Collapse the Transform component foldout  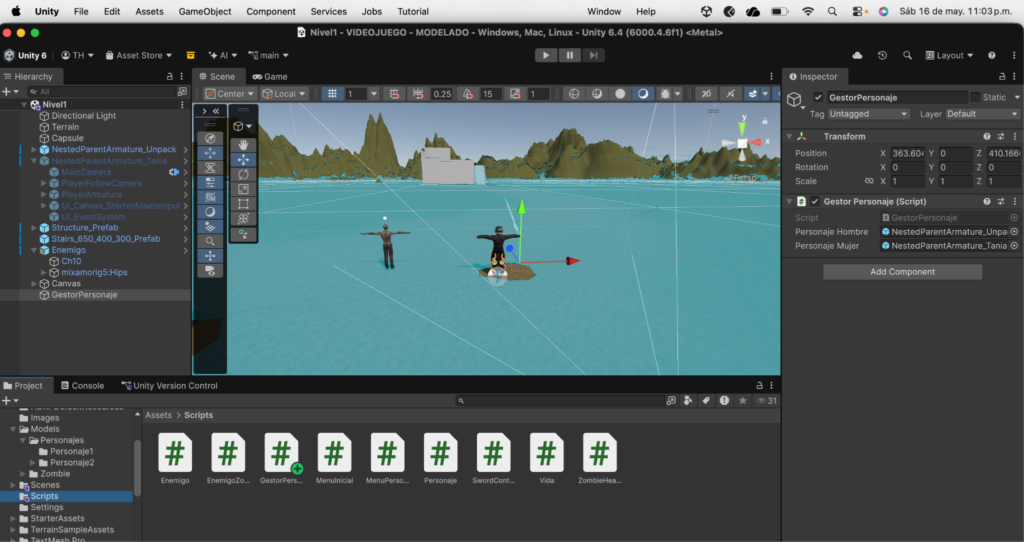[x=790, y=136]
